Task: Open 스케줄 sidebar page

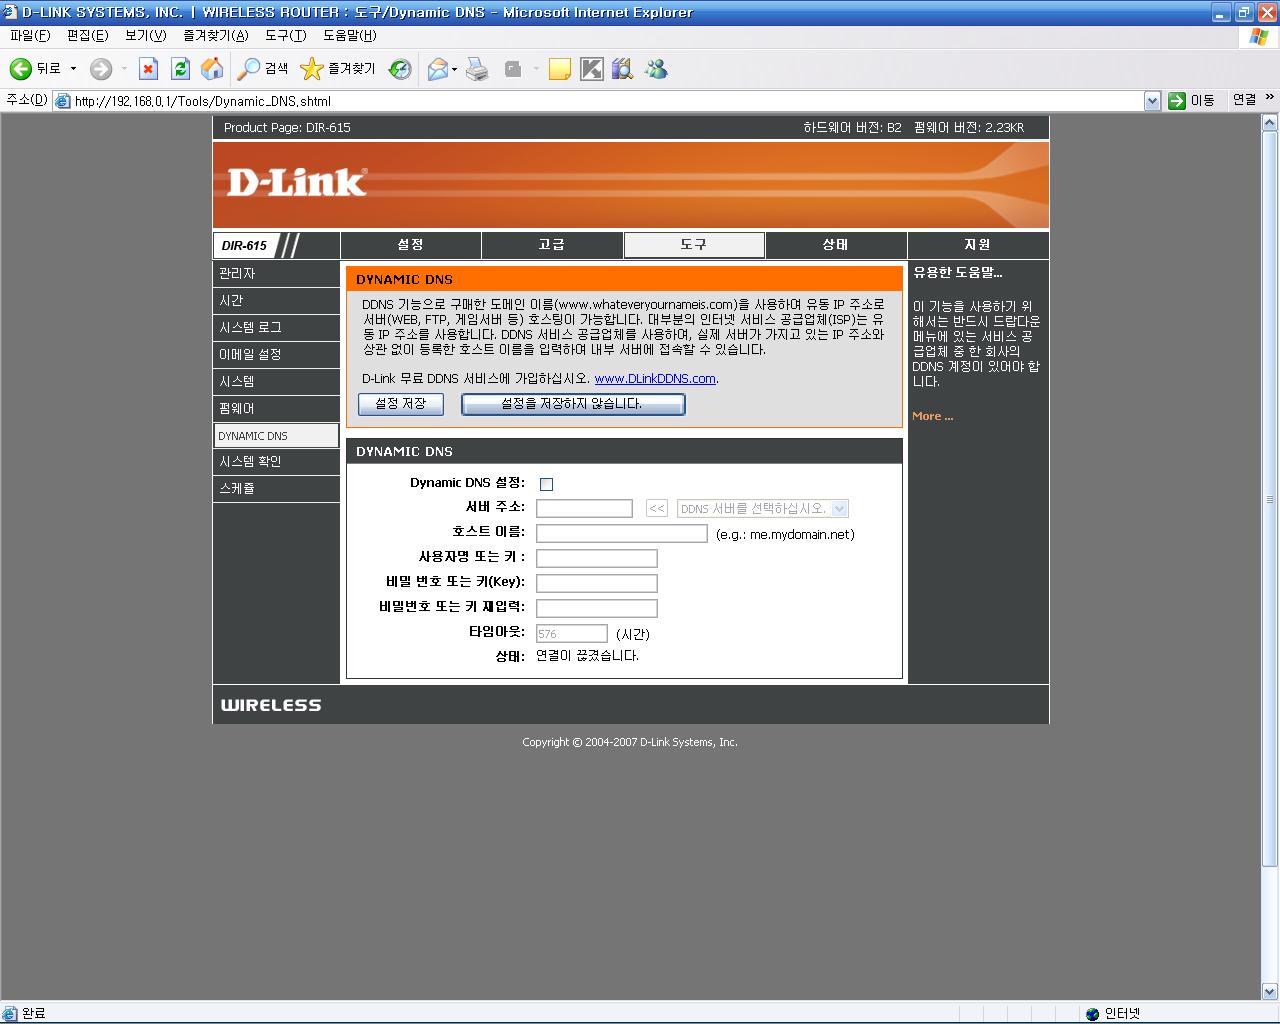Action: point(276,488)
